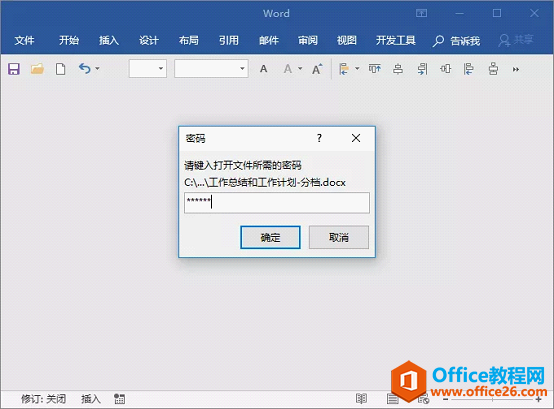Show more toolbar commands chevron
Image resolution: width=554 pixels, height=409 pixels.
click(516, 69)
